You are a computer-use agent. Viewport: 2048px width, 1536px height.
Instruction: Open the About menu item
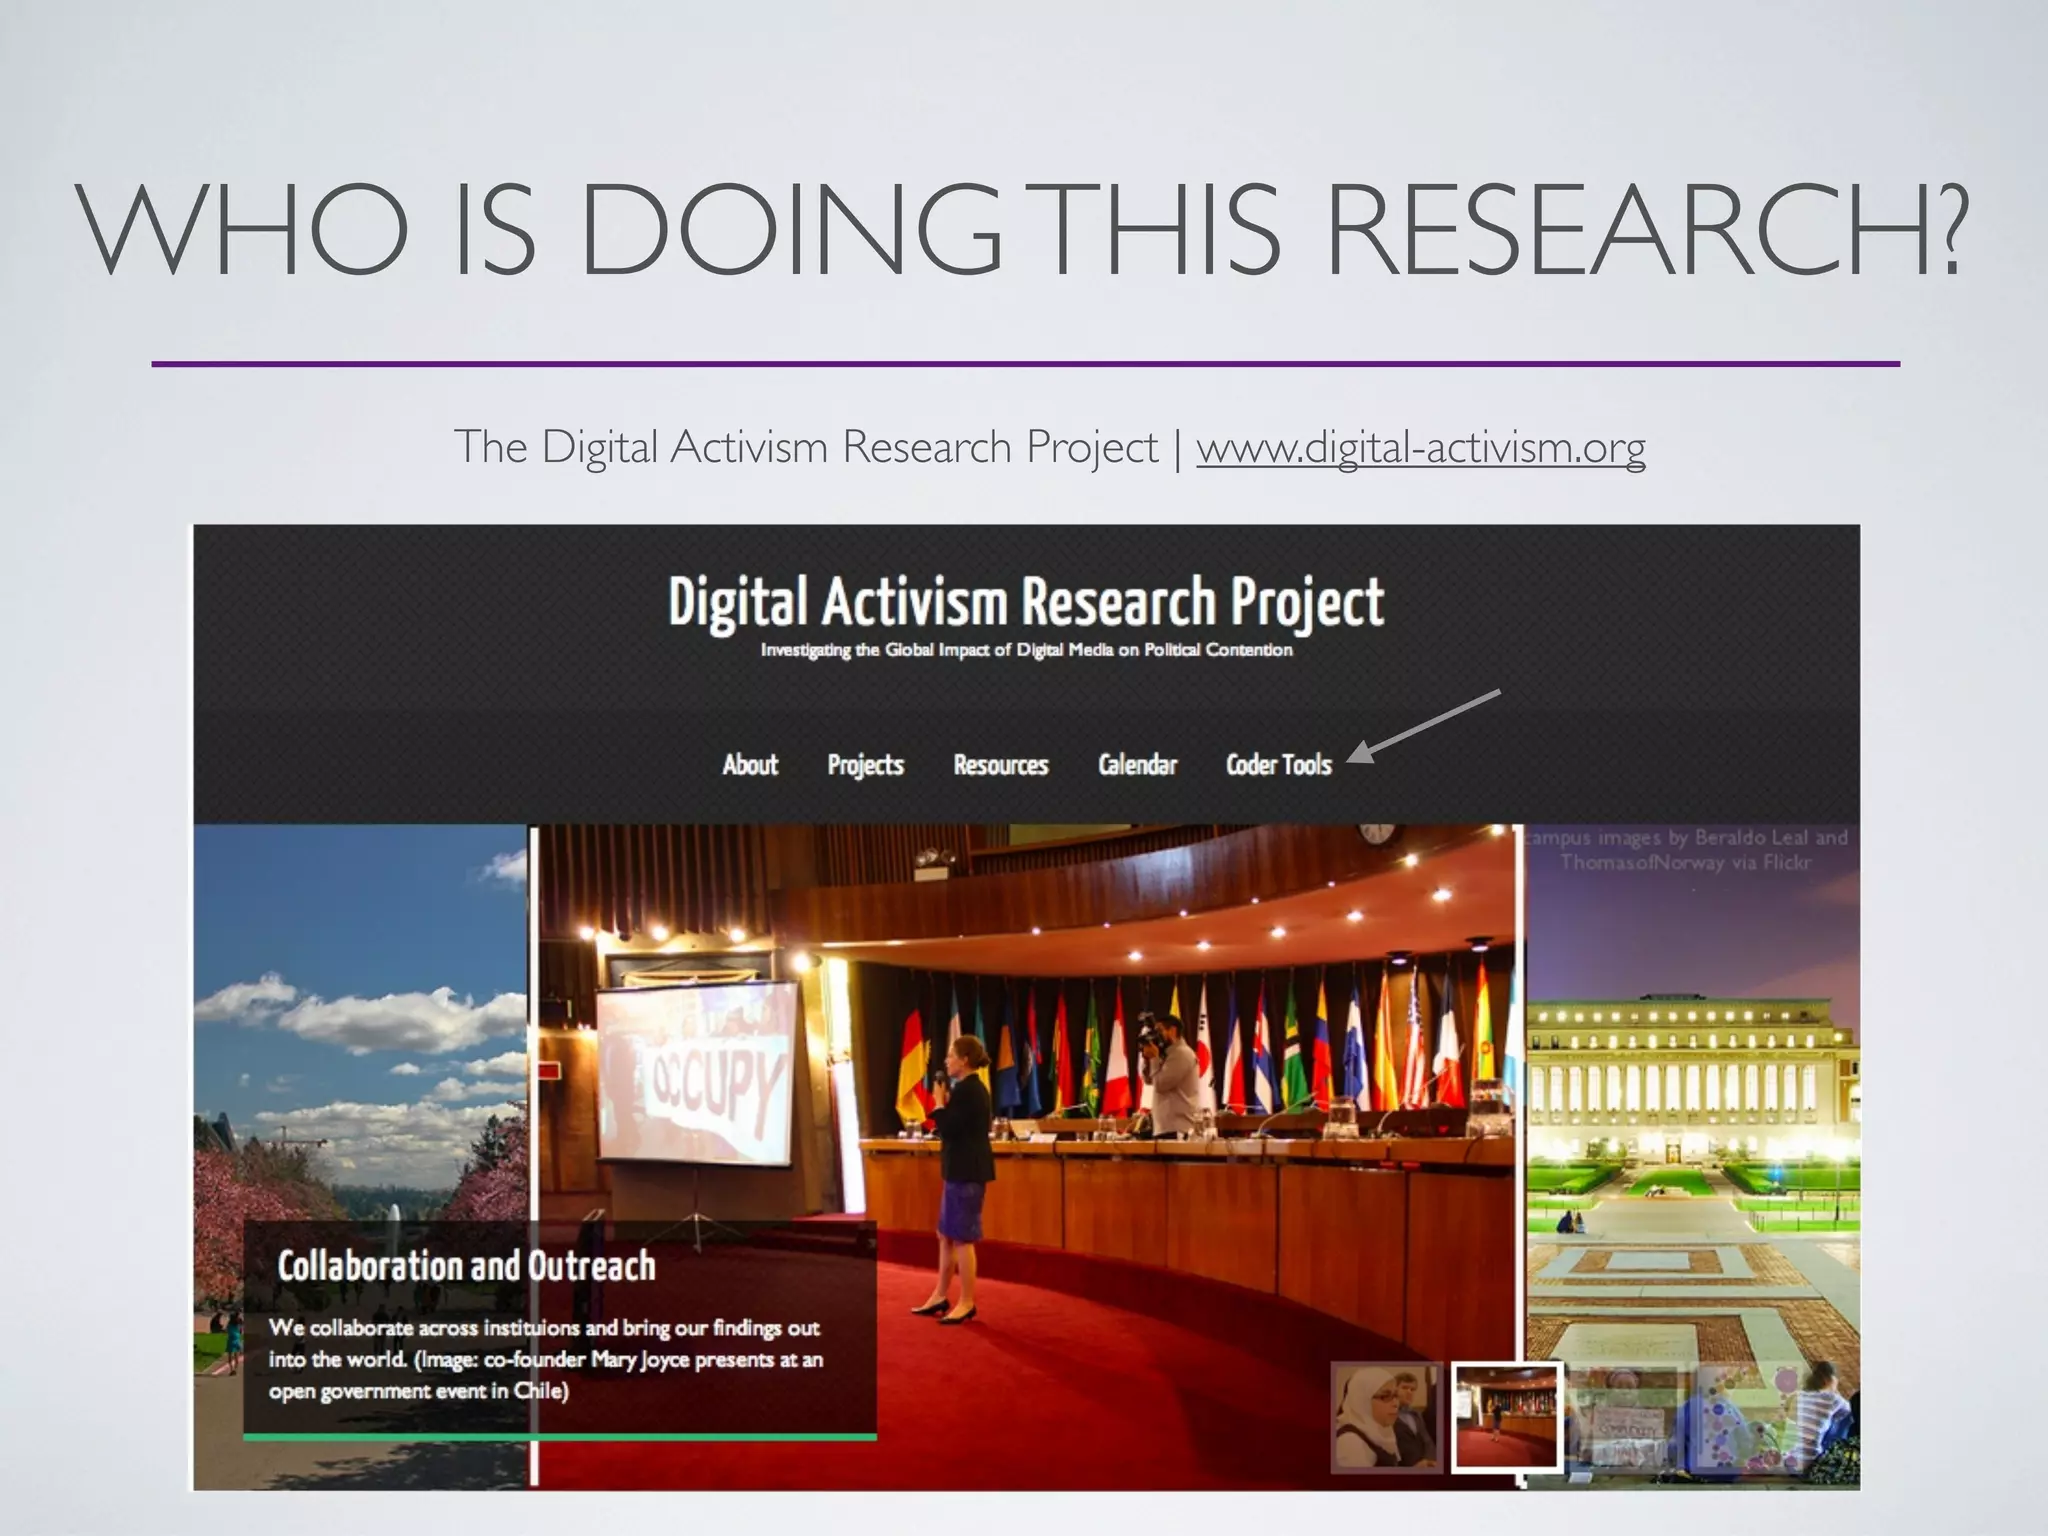750,765
